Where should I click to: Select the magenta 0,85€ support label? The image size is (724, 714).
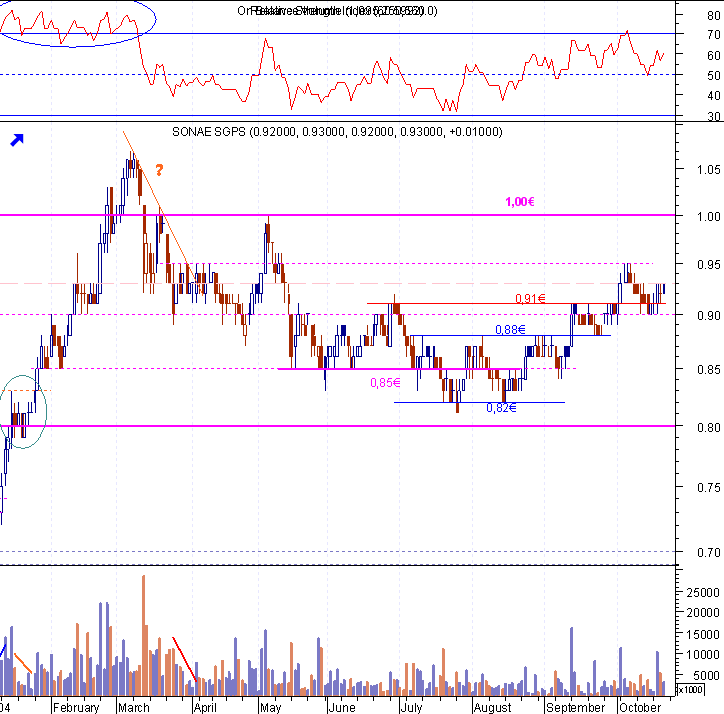pos(385,383)
